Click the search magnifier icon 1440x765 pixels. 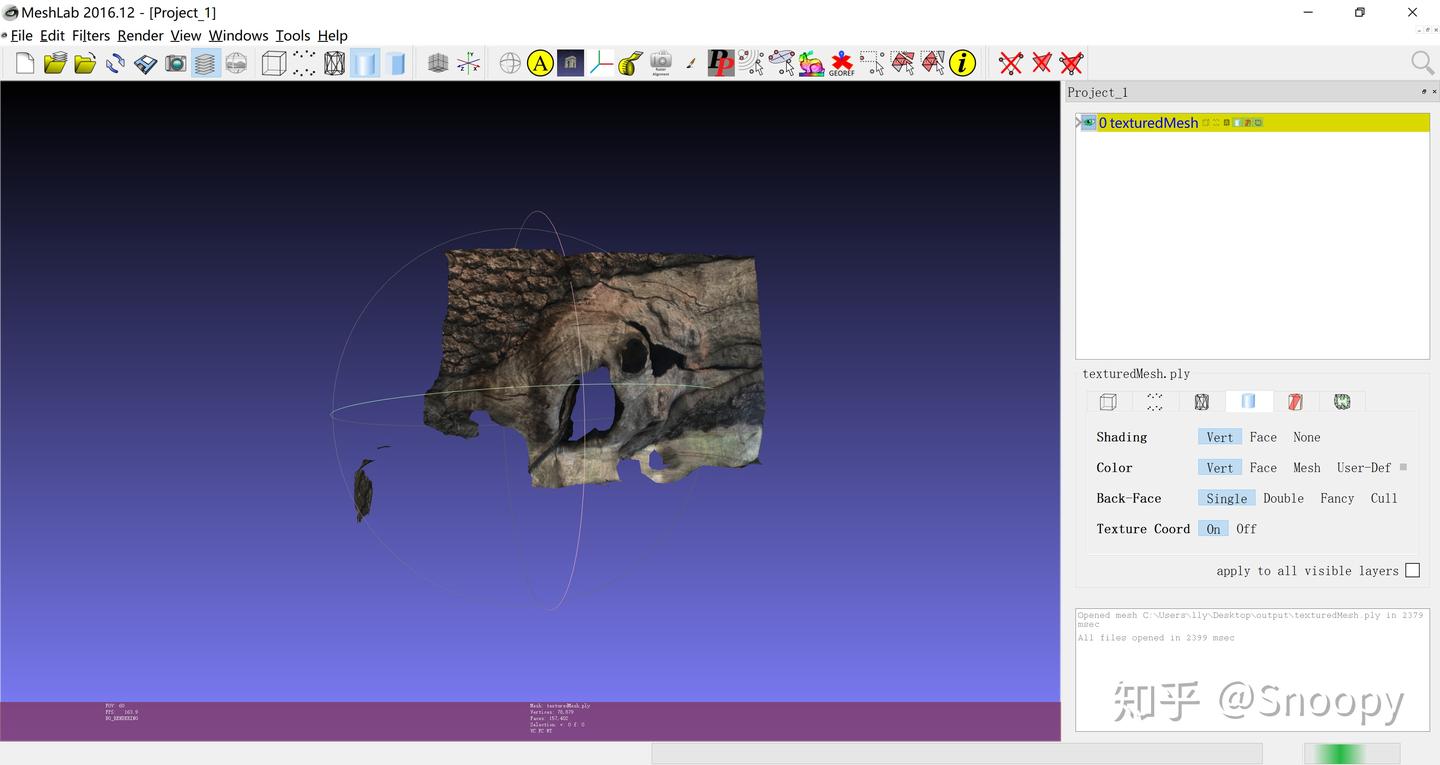[1422, 64]
